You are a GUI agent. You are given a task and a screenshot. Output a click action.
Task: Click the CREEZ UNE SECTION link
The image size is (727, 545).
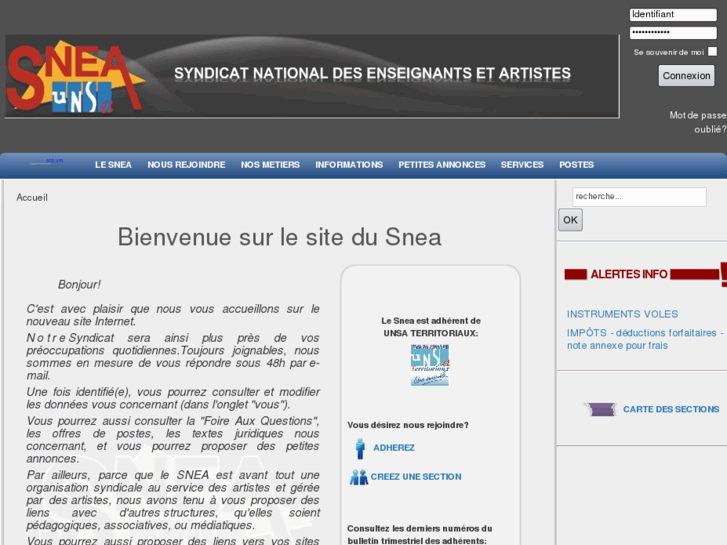click(x=416, y=477)
